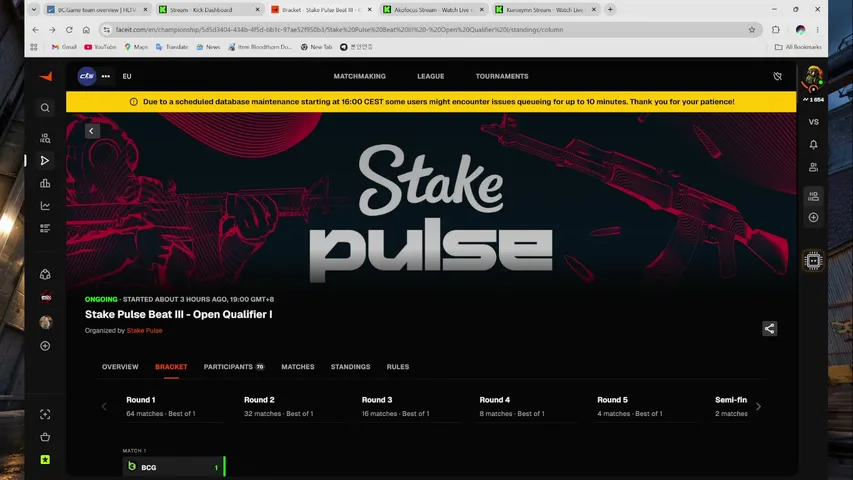This screenshot has width=853, height=480.
Task: Select the BRACKET tab
Action: (171, 367)
